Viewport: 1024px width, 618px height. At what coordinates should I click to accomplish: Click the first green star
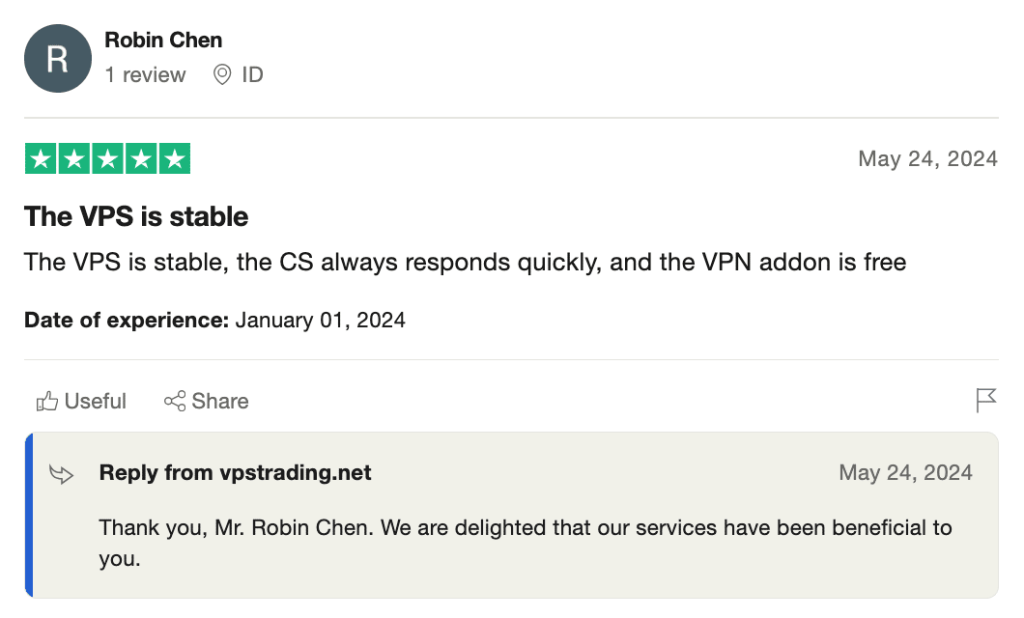point(41,159)
